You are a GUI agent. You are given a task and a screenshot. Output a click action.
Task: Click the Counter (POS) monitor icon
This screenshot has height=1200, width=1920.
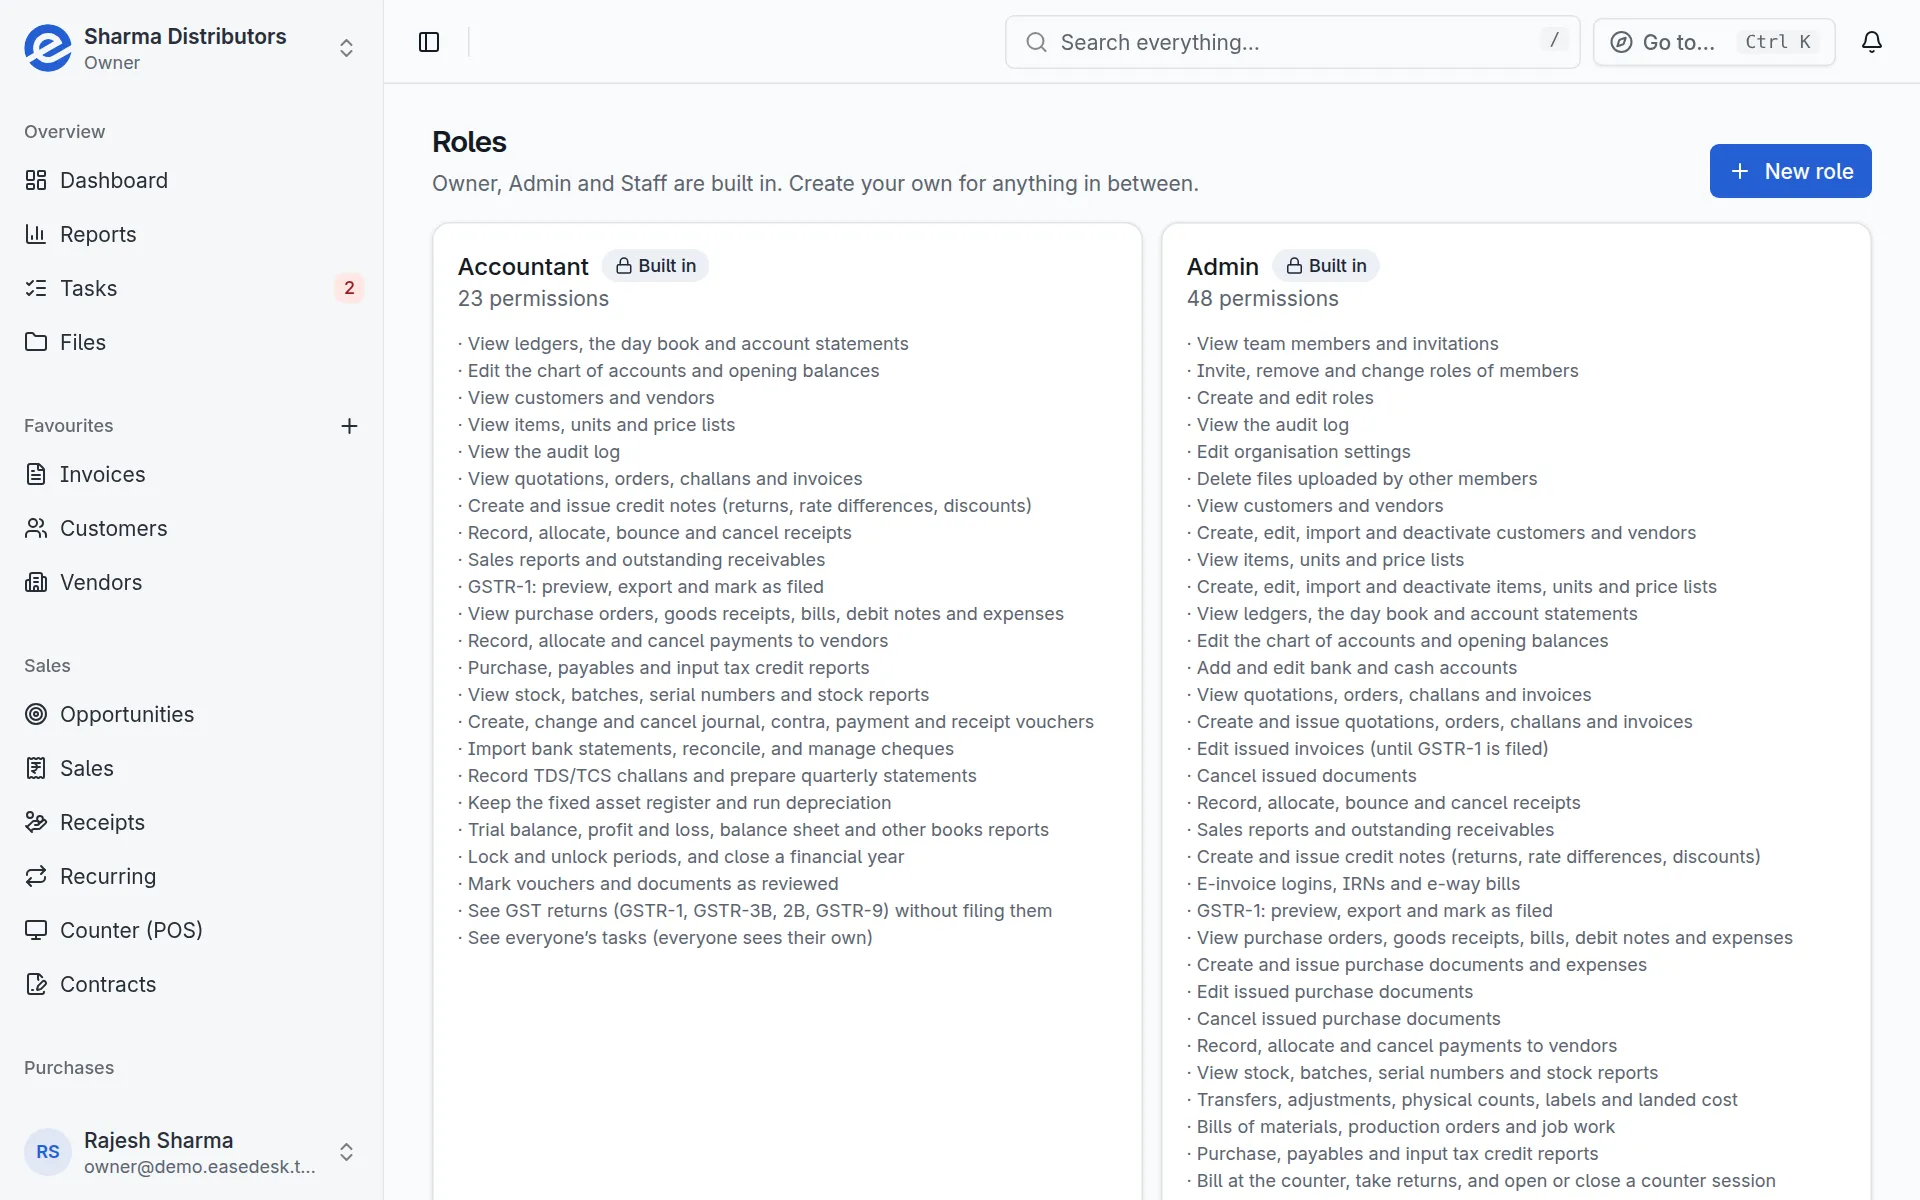pos(36,930)
